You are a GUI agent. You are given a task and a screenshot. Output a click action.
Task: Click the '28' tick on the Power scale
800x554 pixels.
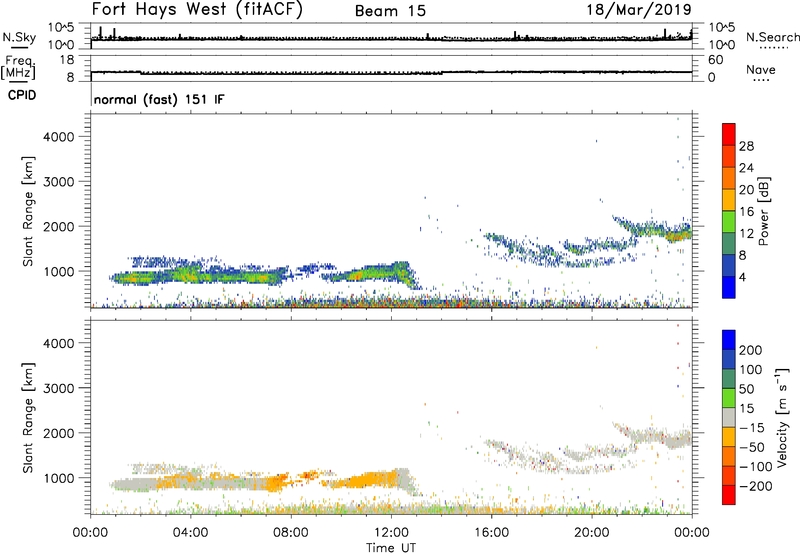click(x=746, y=146)
